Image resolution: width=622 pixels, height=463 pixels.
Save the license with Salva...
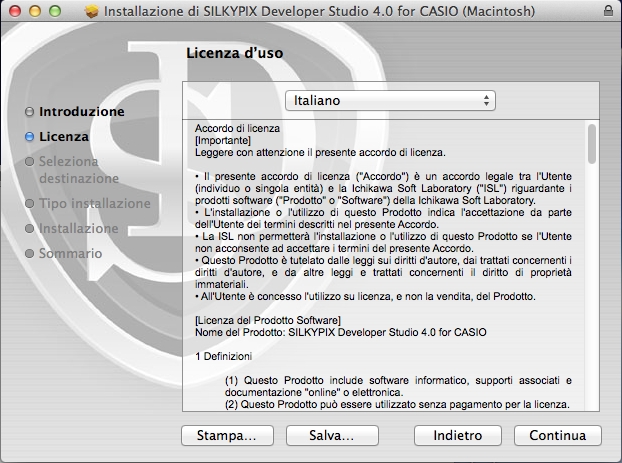pyautogui.click(x=332, y=435)
